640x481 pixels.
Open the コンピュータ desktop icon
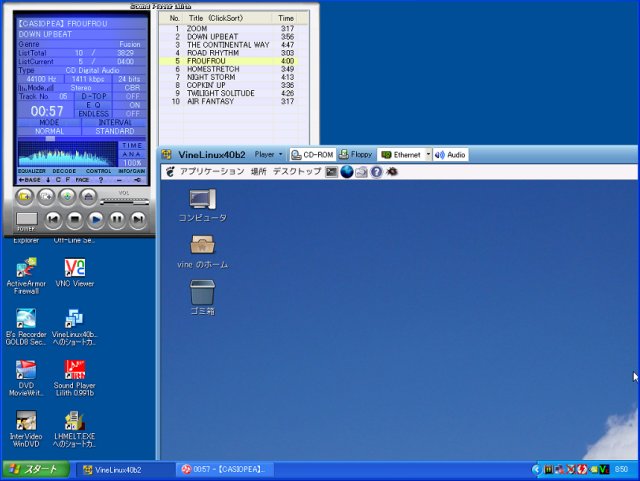coord(202,199)
